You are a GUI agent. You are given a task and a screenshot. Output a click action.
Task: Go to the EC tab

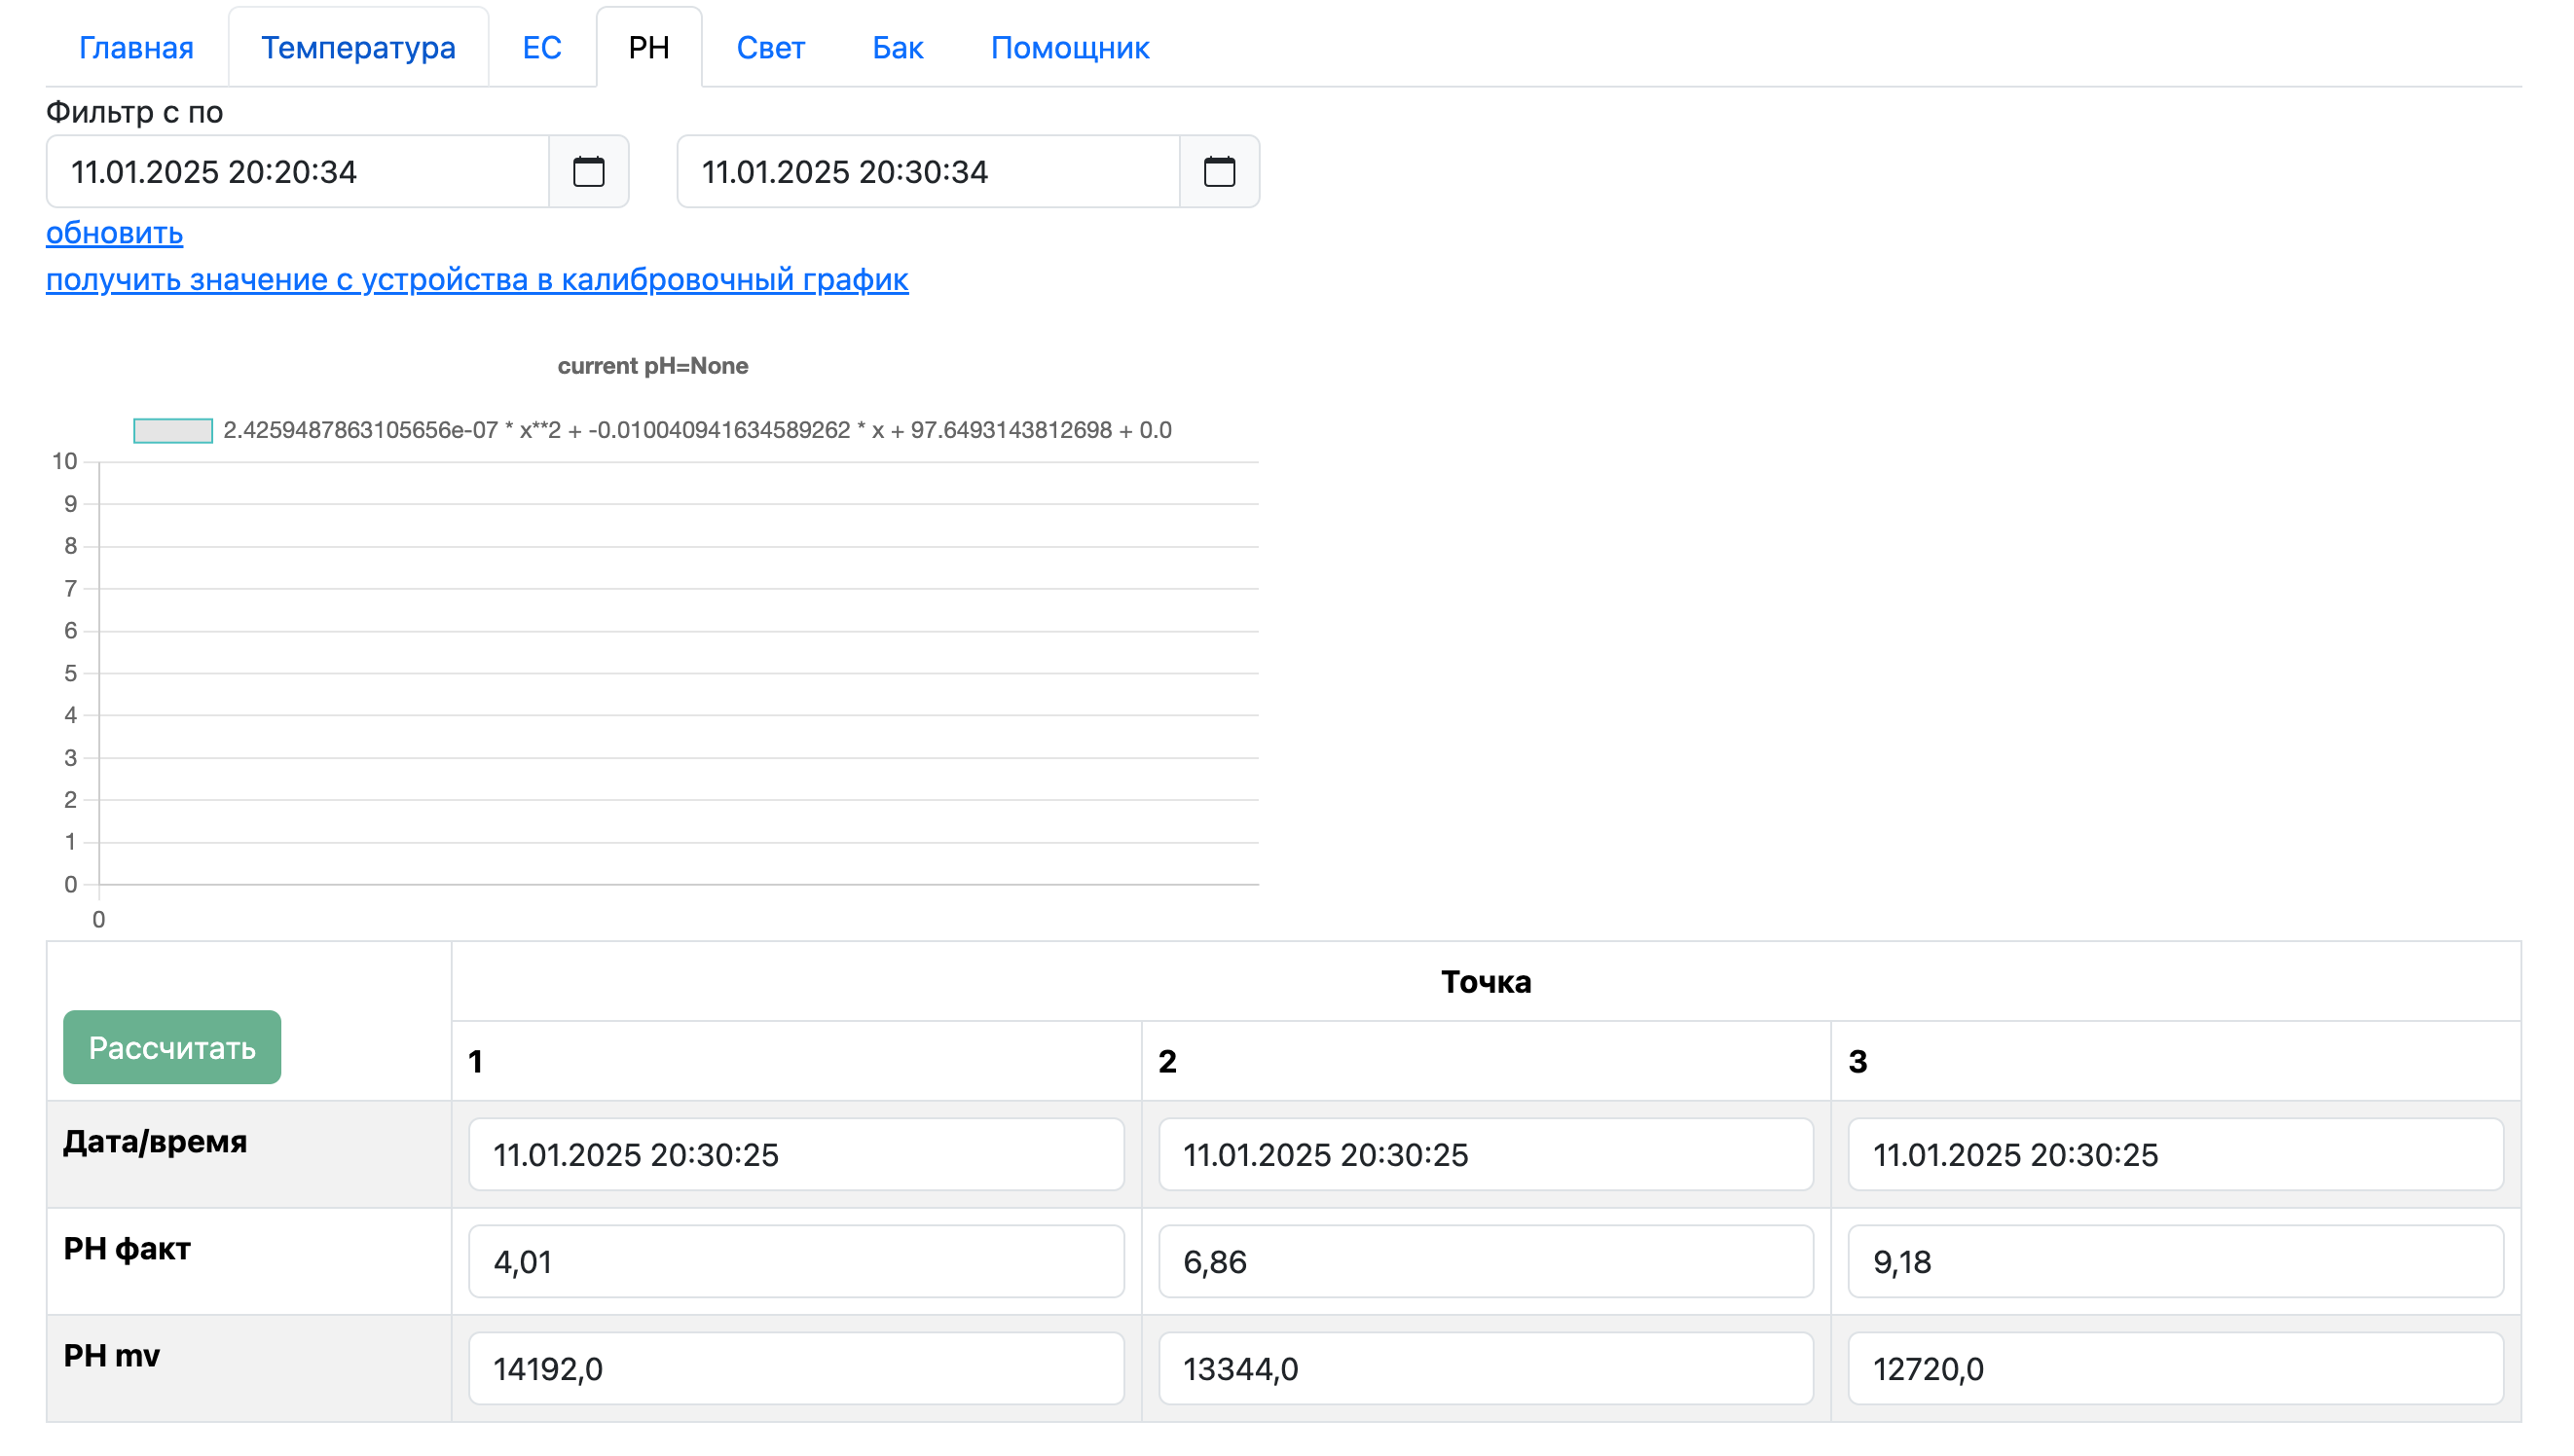click(x=542, y=48)
